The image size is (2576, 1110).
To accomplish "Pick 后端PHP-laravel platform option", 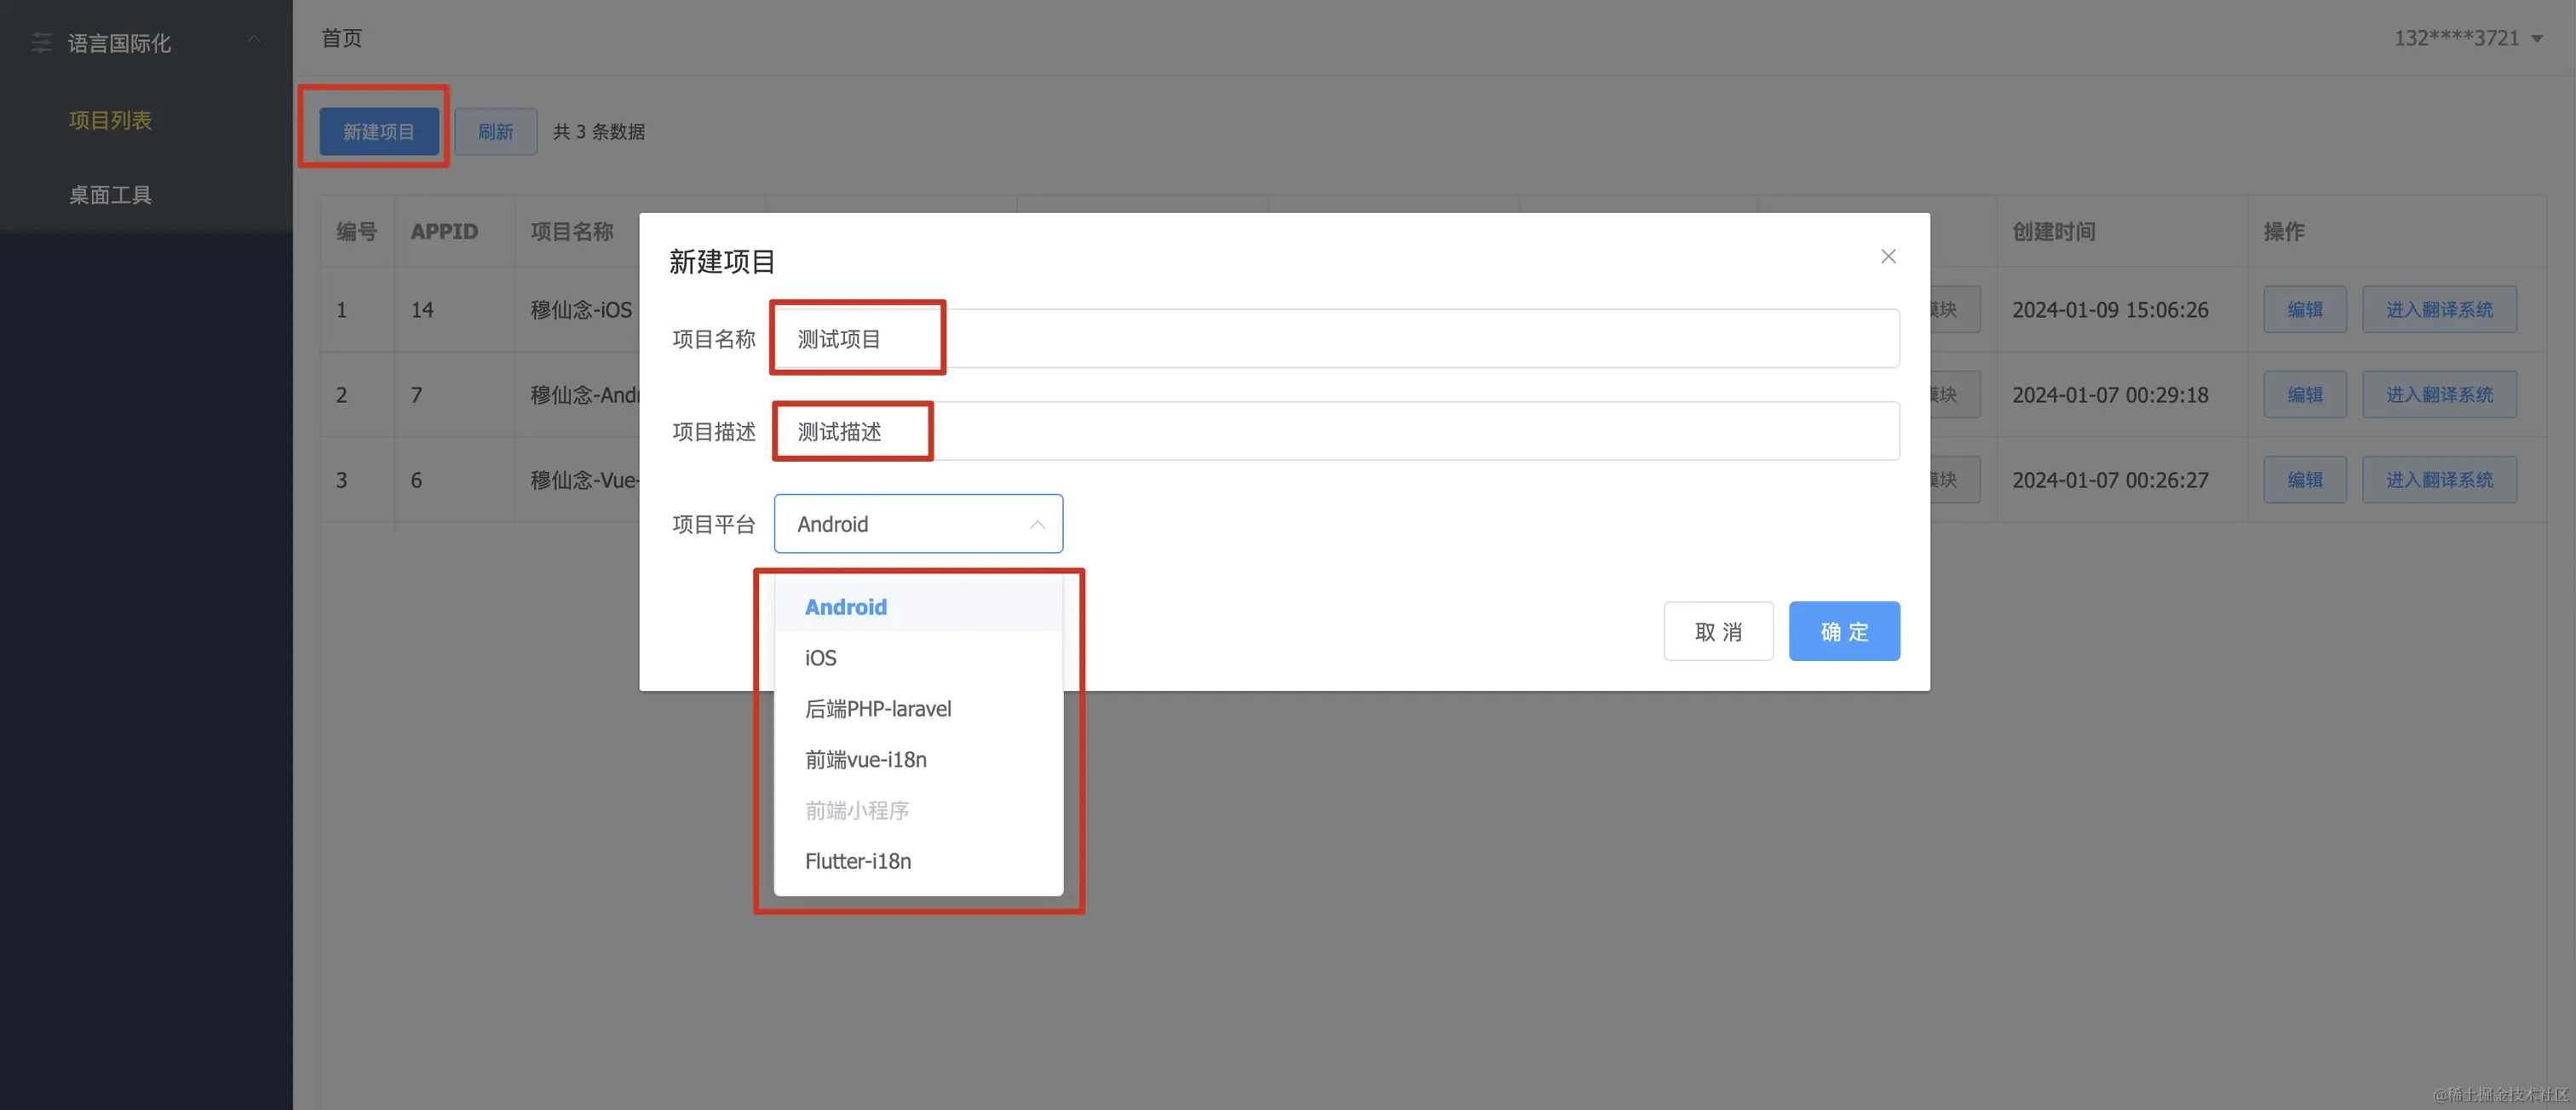I will tap(877, 709).
